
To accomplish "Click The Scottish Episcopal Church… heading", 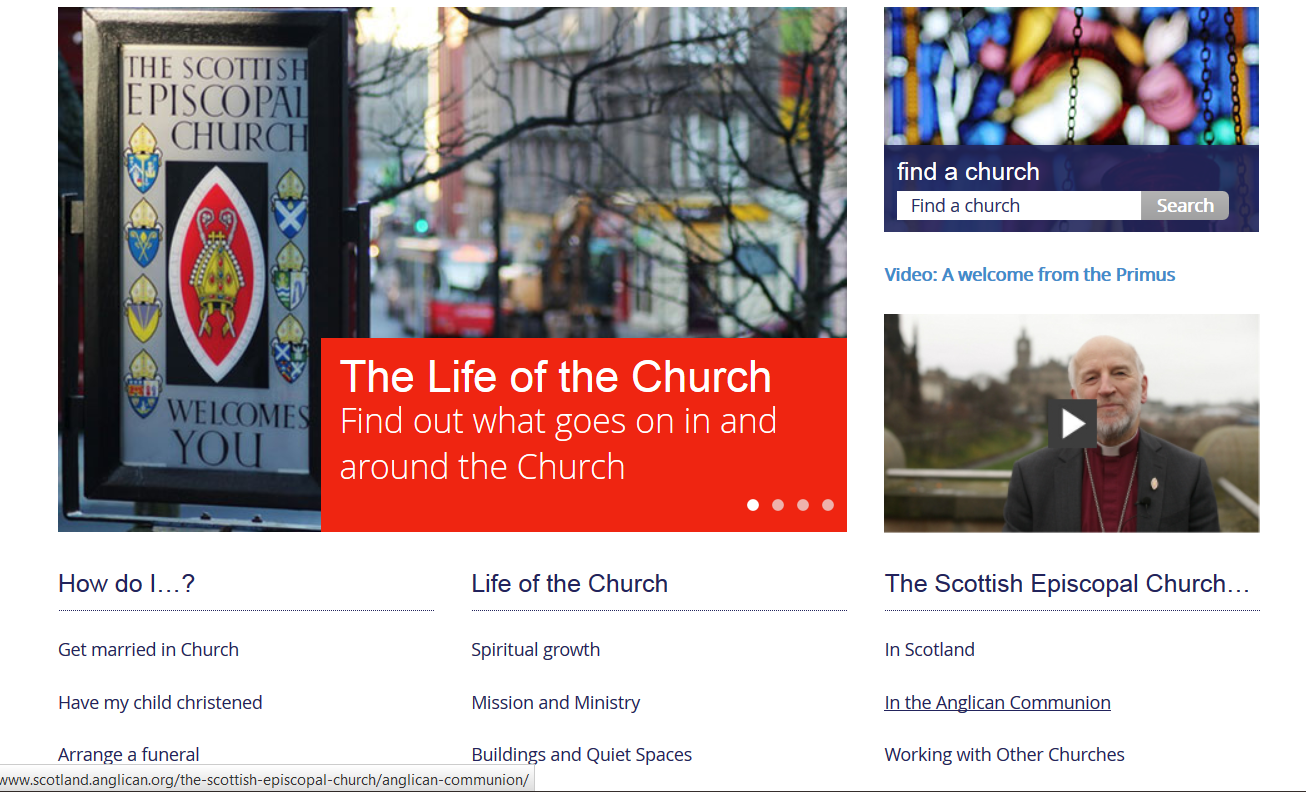I will tap(1068, 584).
